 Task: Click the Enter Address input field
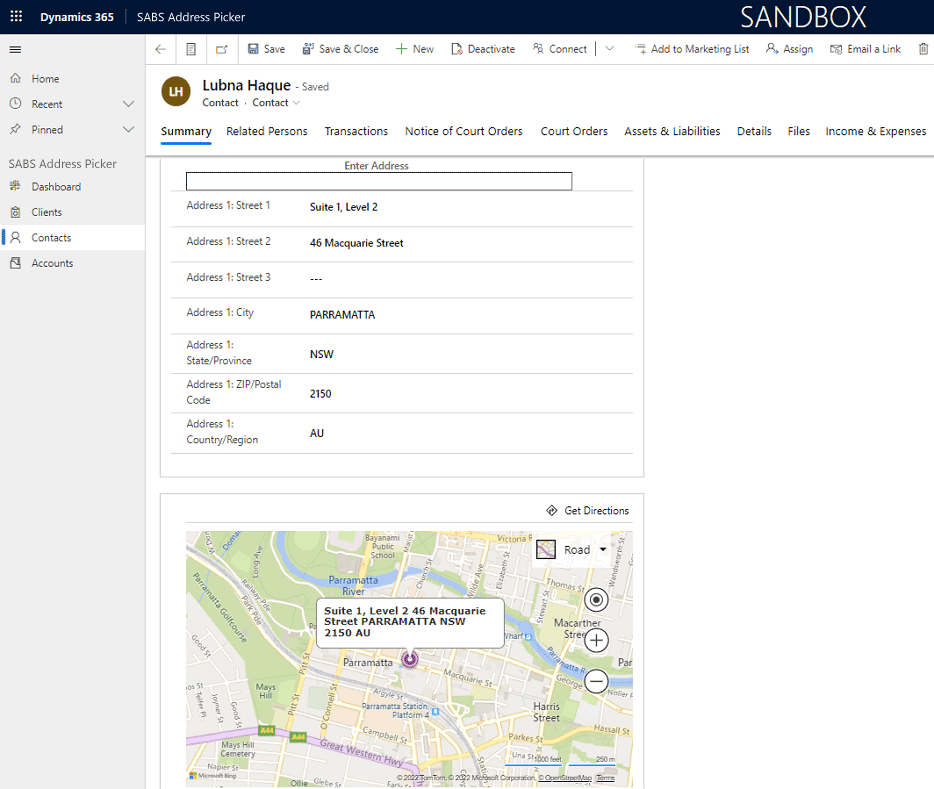[x=379, y=181]
